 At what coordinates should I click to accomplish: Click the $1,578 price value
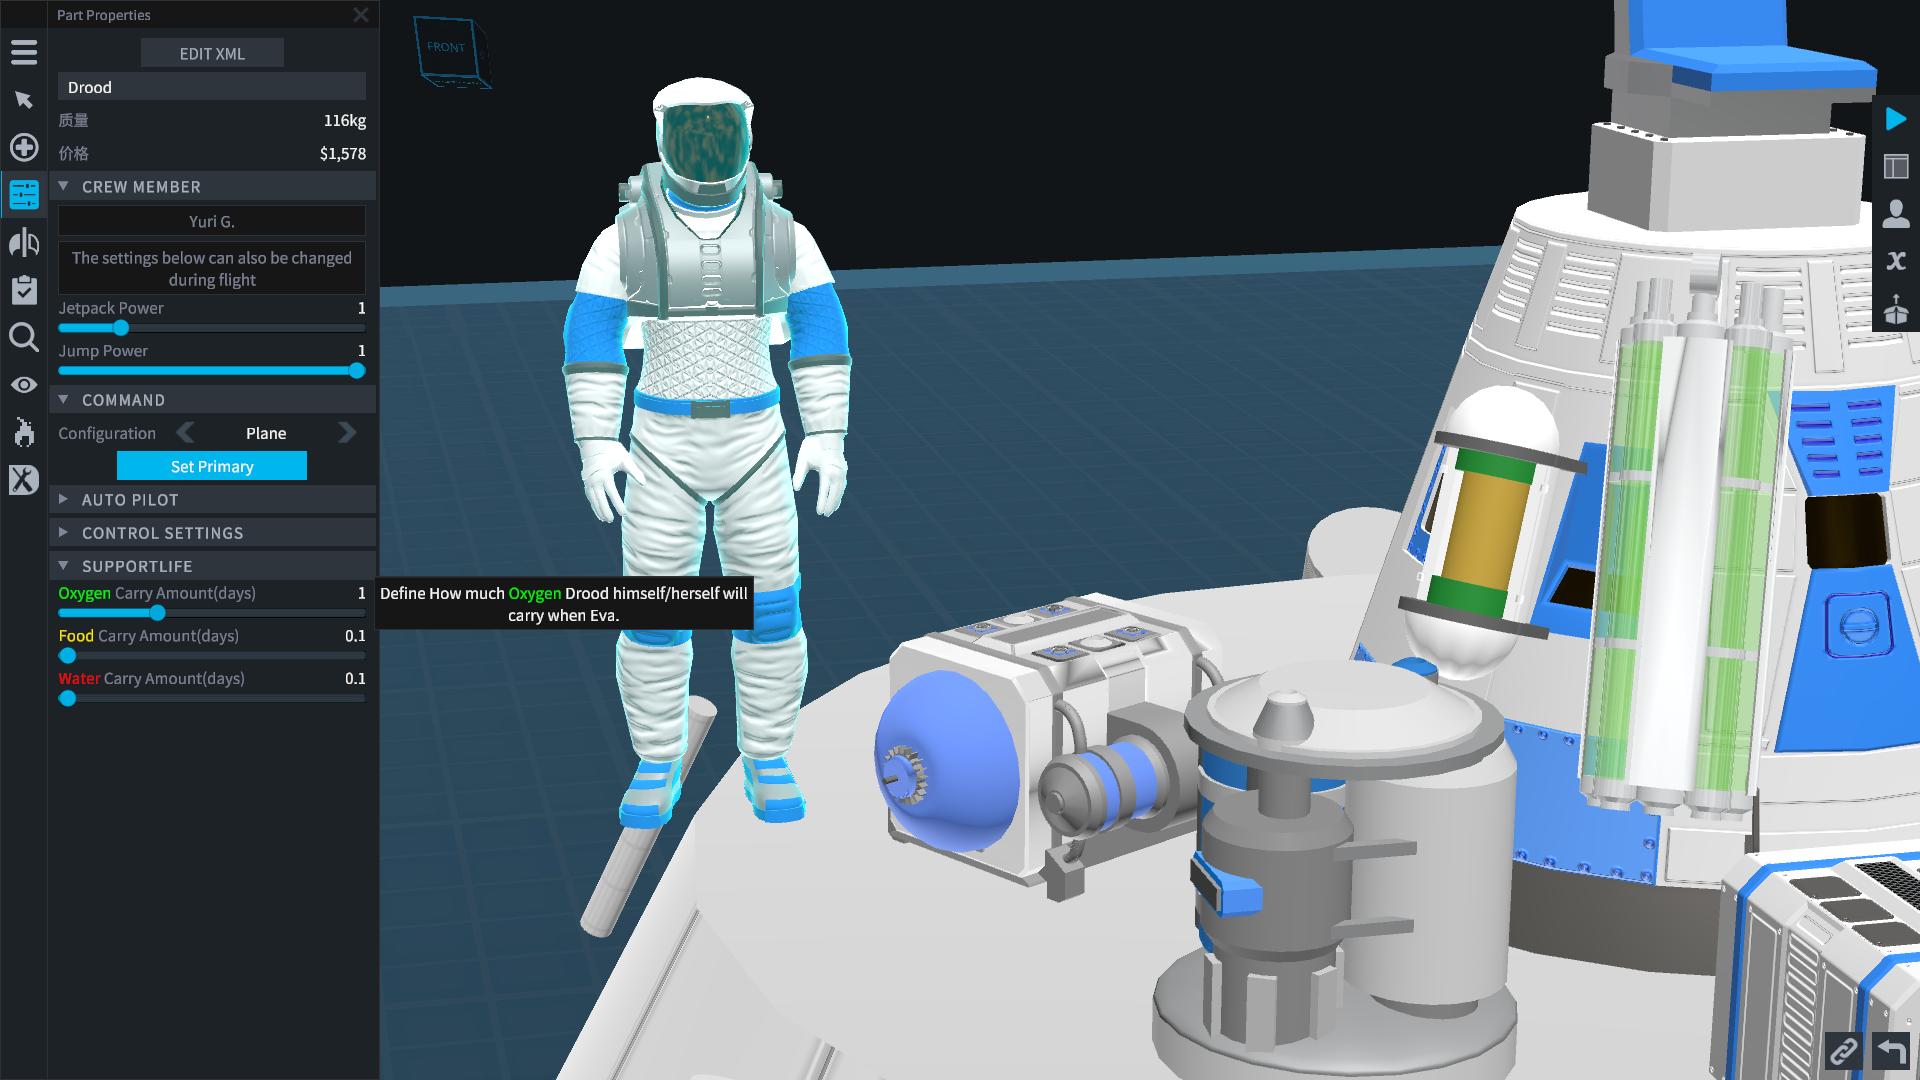click(342, 153)
